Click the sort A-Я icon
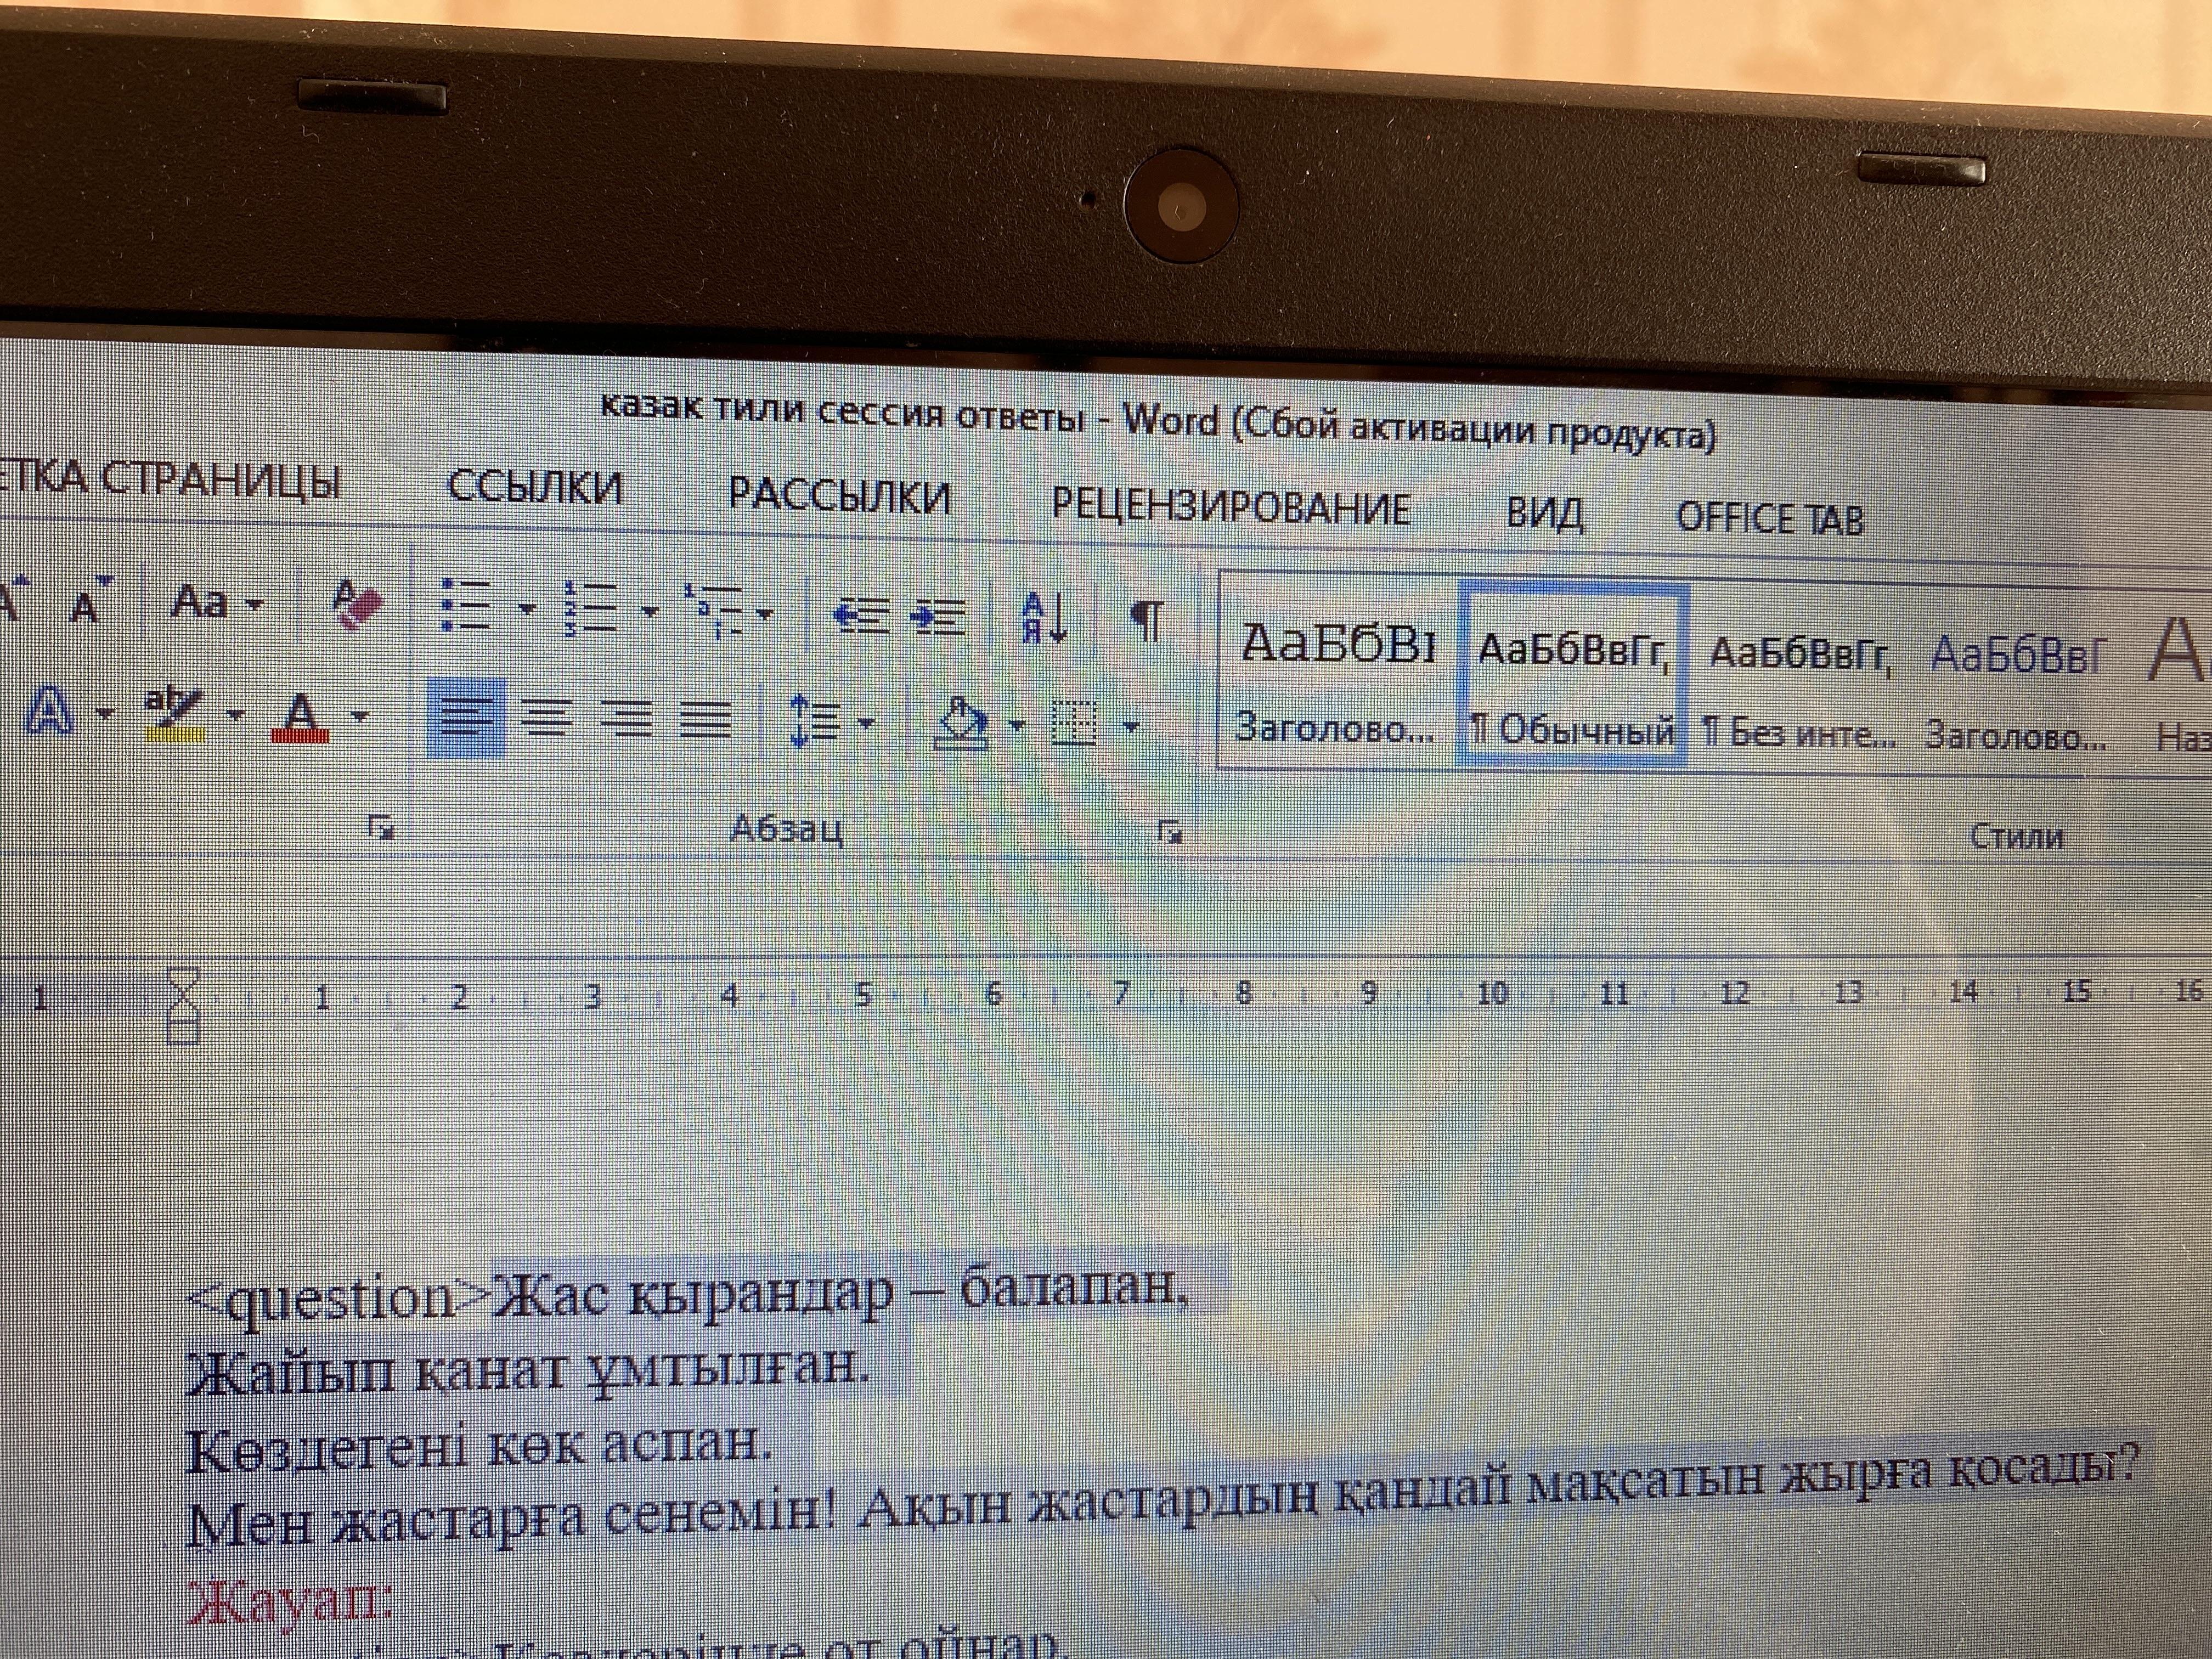Viewport: 2212px width, 1659px height. click(x=1045, y=618)
